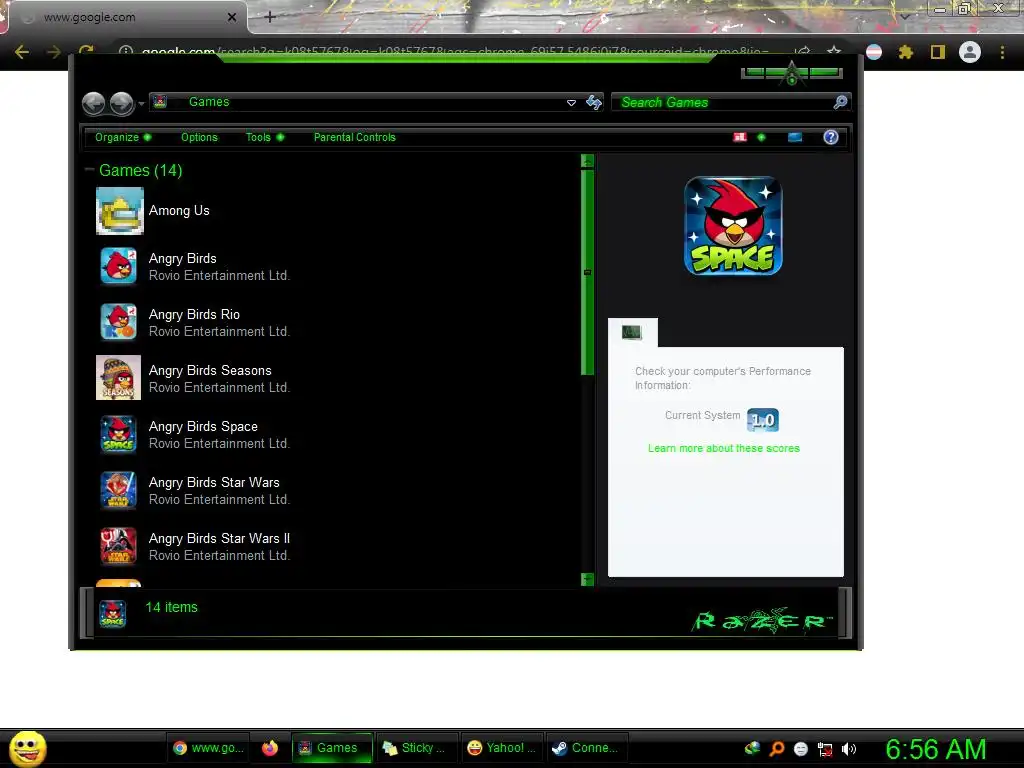Toggle the preview pane icon
Screen dimensions: 1024x768
pos(795,137)
